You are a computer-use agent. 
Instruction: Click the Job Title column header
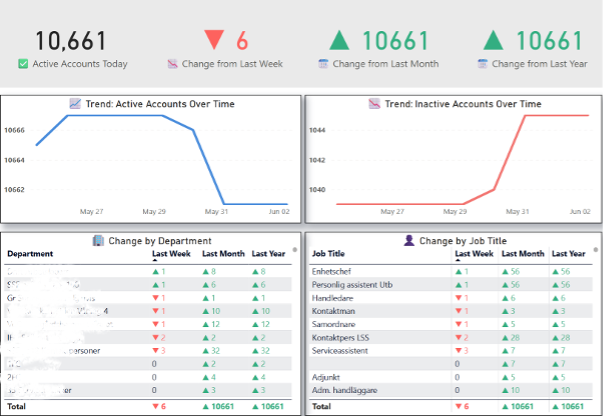pyautogui.click(x=328, y=254)
